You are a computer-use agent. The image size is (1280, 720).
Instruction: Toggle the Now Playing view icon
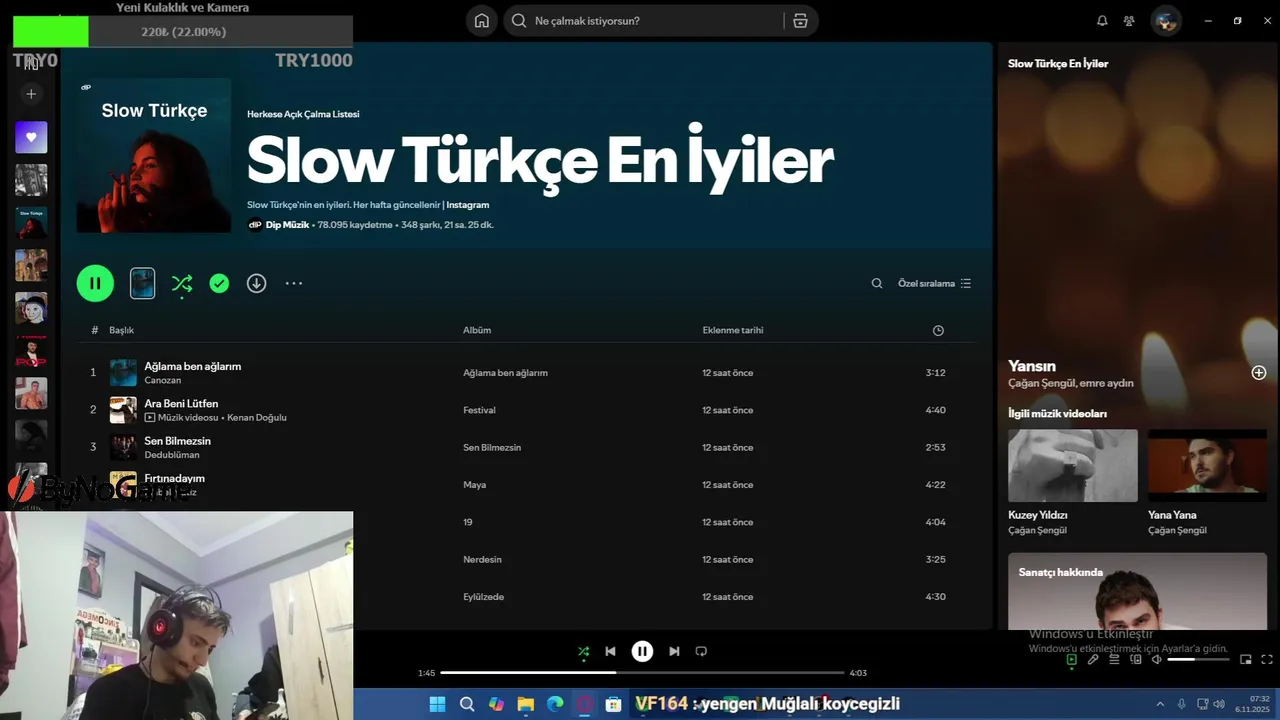(1072, 659)
